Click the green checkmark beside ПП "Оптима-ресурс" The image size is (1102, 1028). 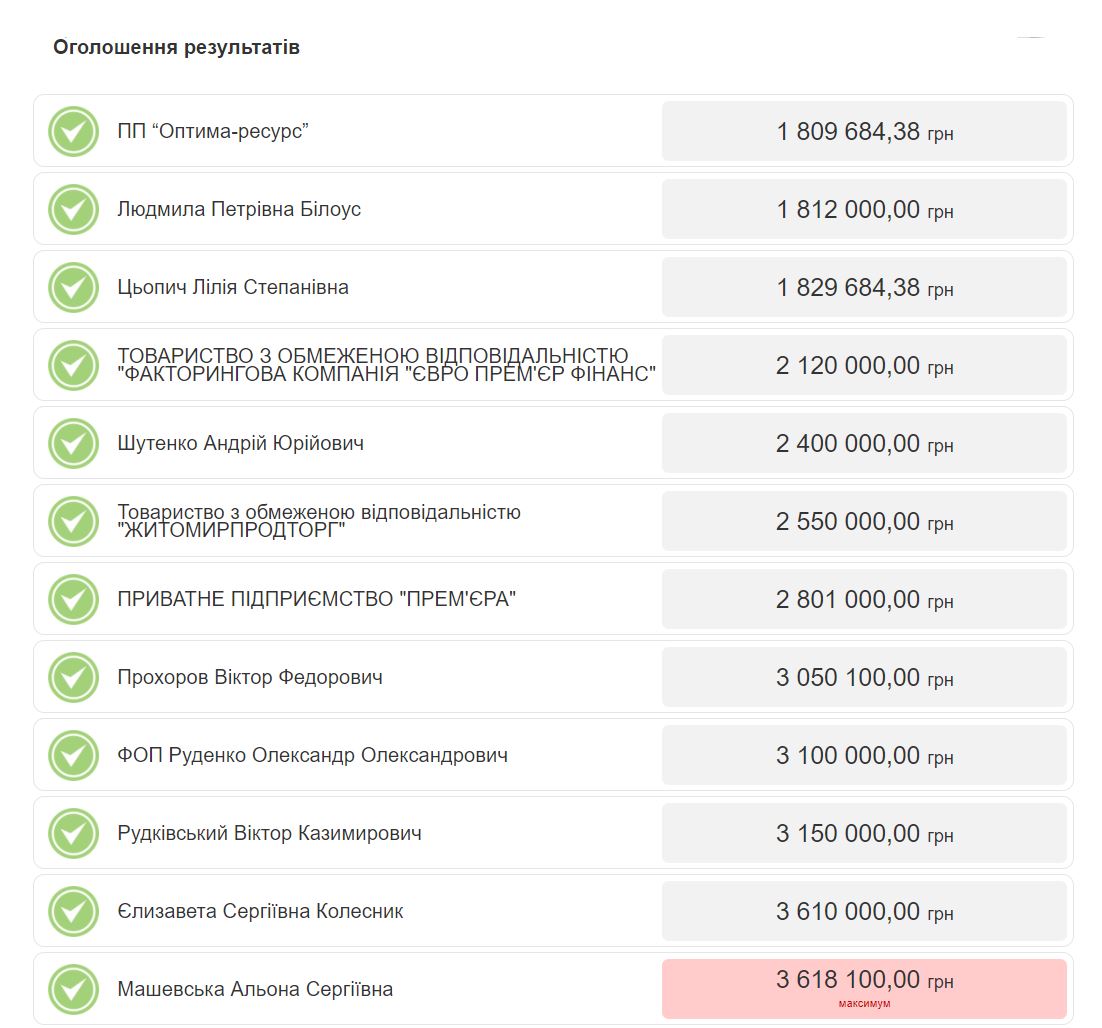point(73,131)
